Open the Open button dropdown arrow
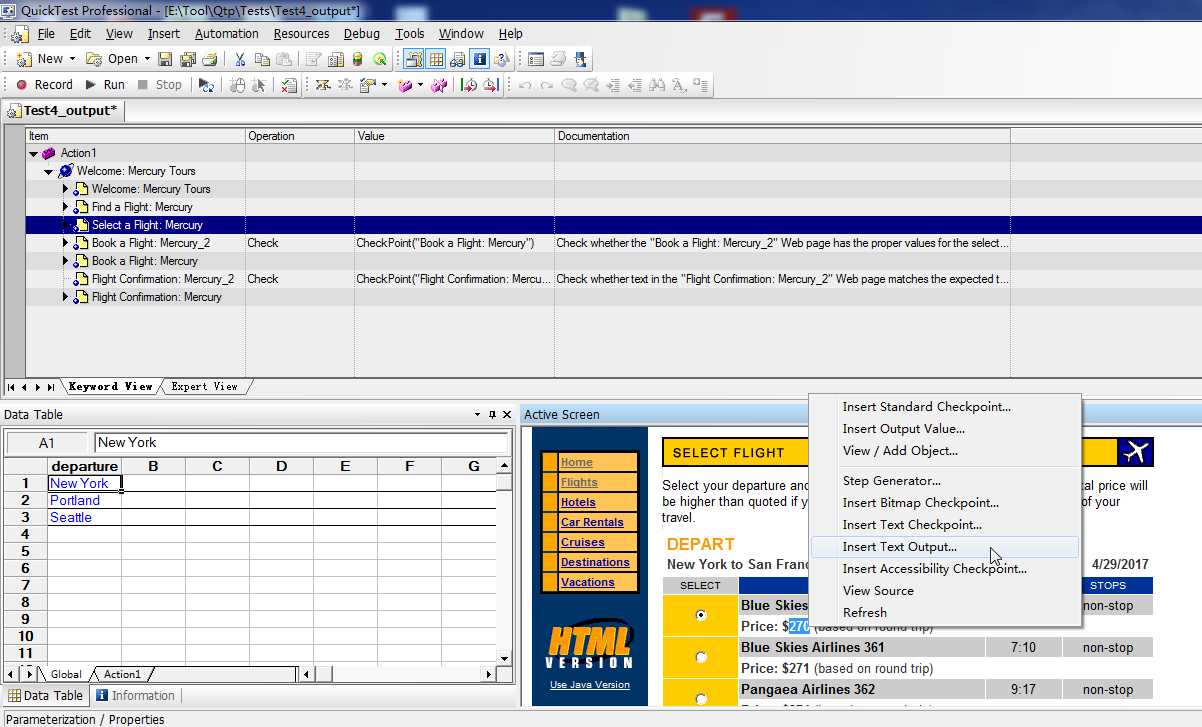1202x727 pixels. point(147,59)
